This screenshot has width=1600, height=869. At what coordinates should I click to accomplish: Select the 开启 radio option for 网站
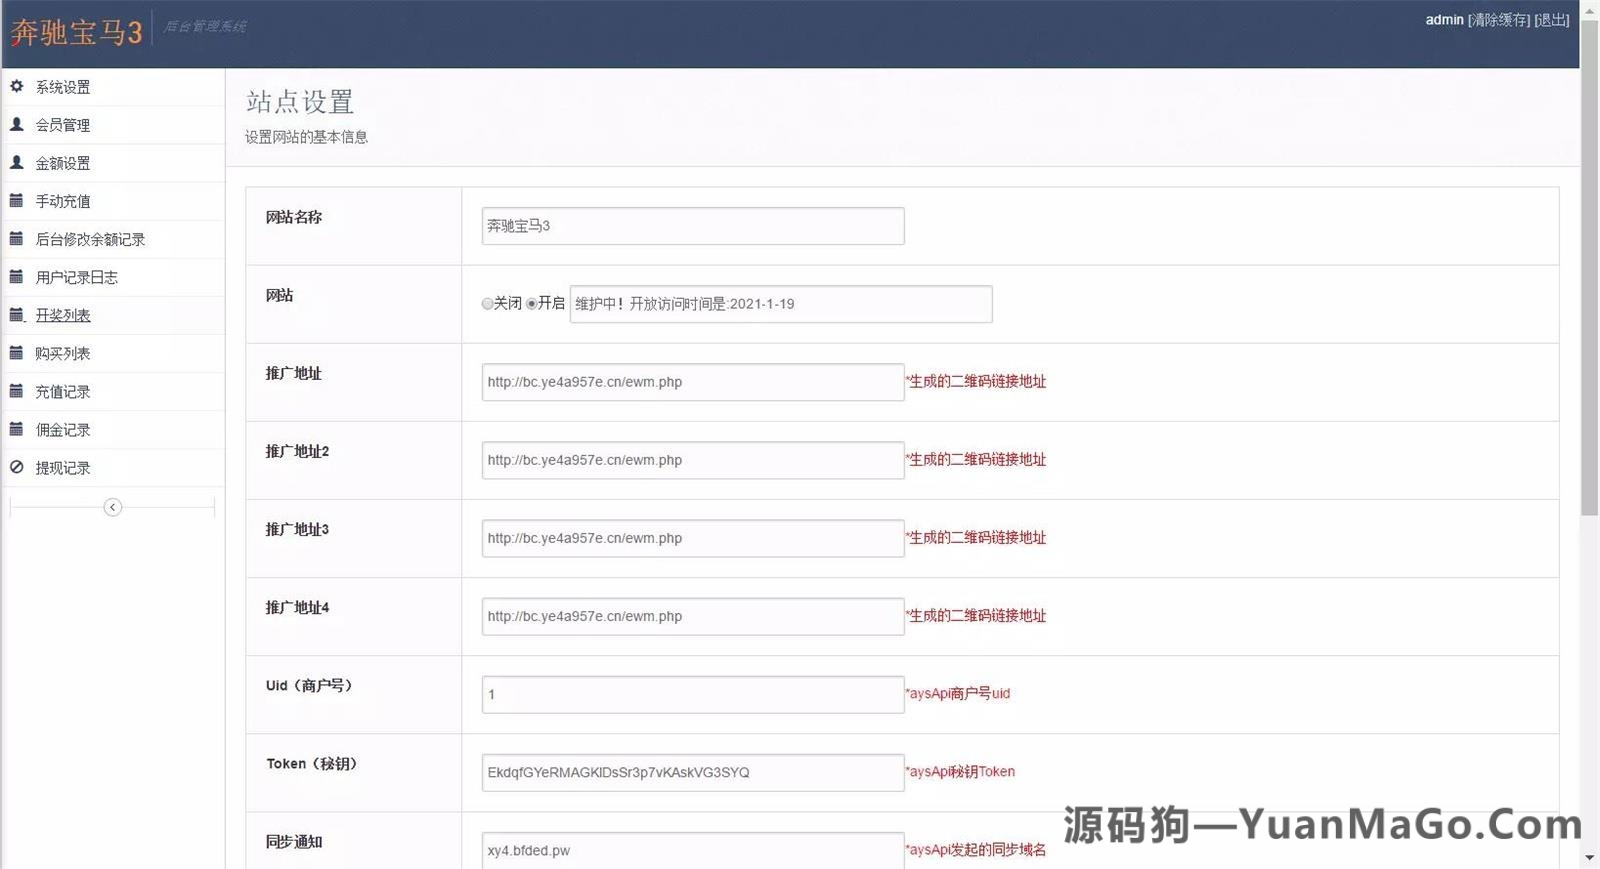click(x=531, y=304)
